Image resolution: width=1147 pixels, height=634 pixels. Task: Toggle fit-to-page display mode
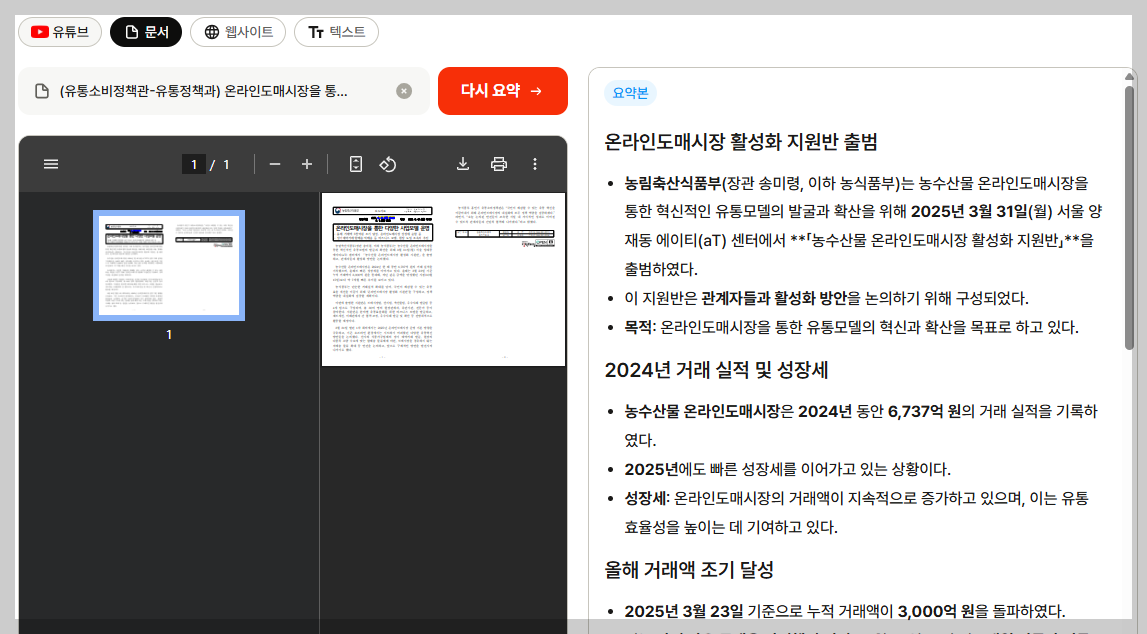coord(356,163)
